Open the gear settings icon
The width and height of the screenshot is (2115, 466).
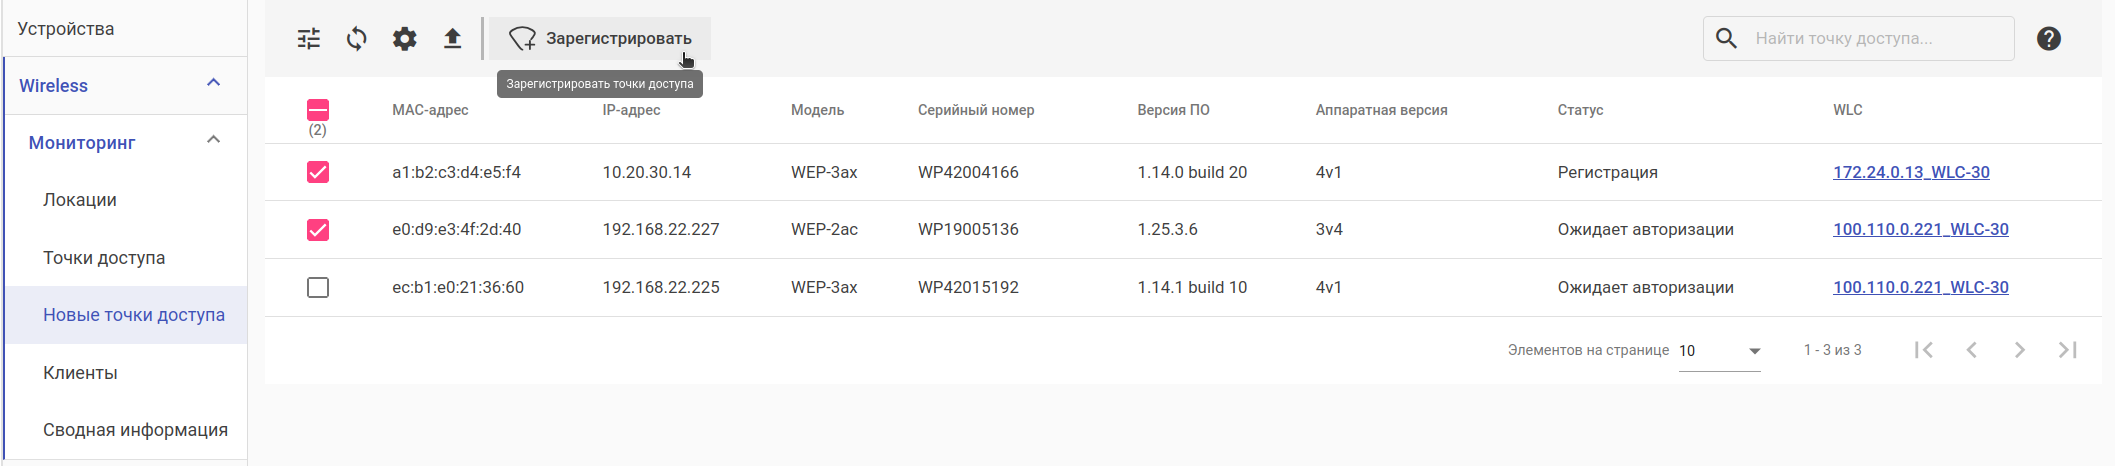(x=404, y=39)
